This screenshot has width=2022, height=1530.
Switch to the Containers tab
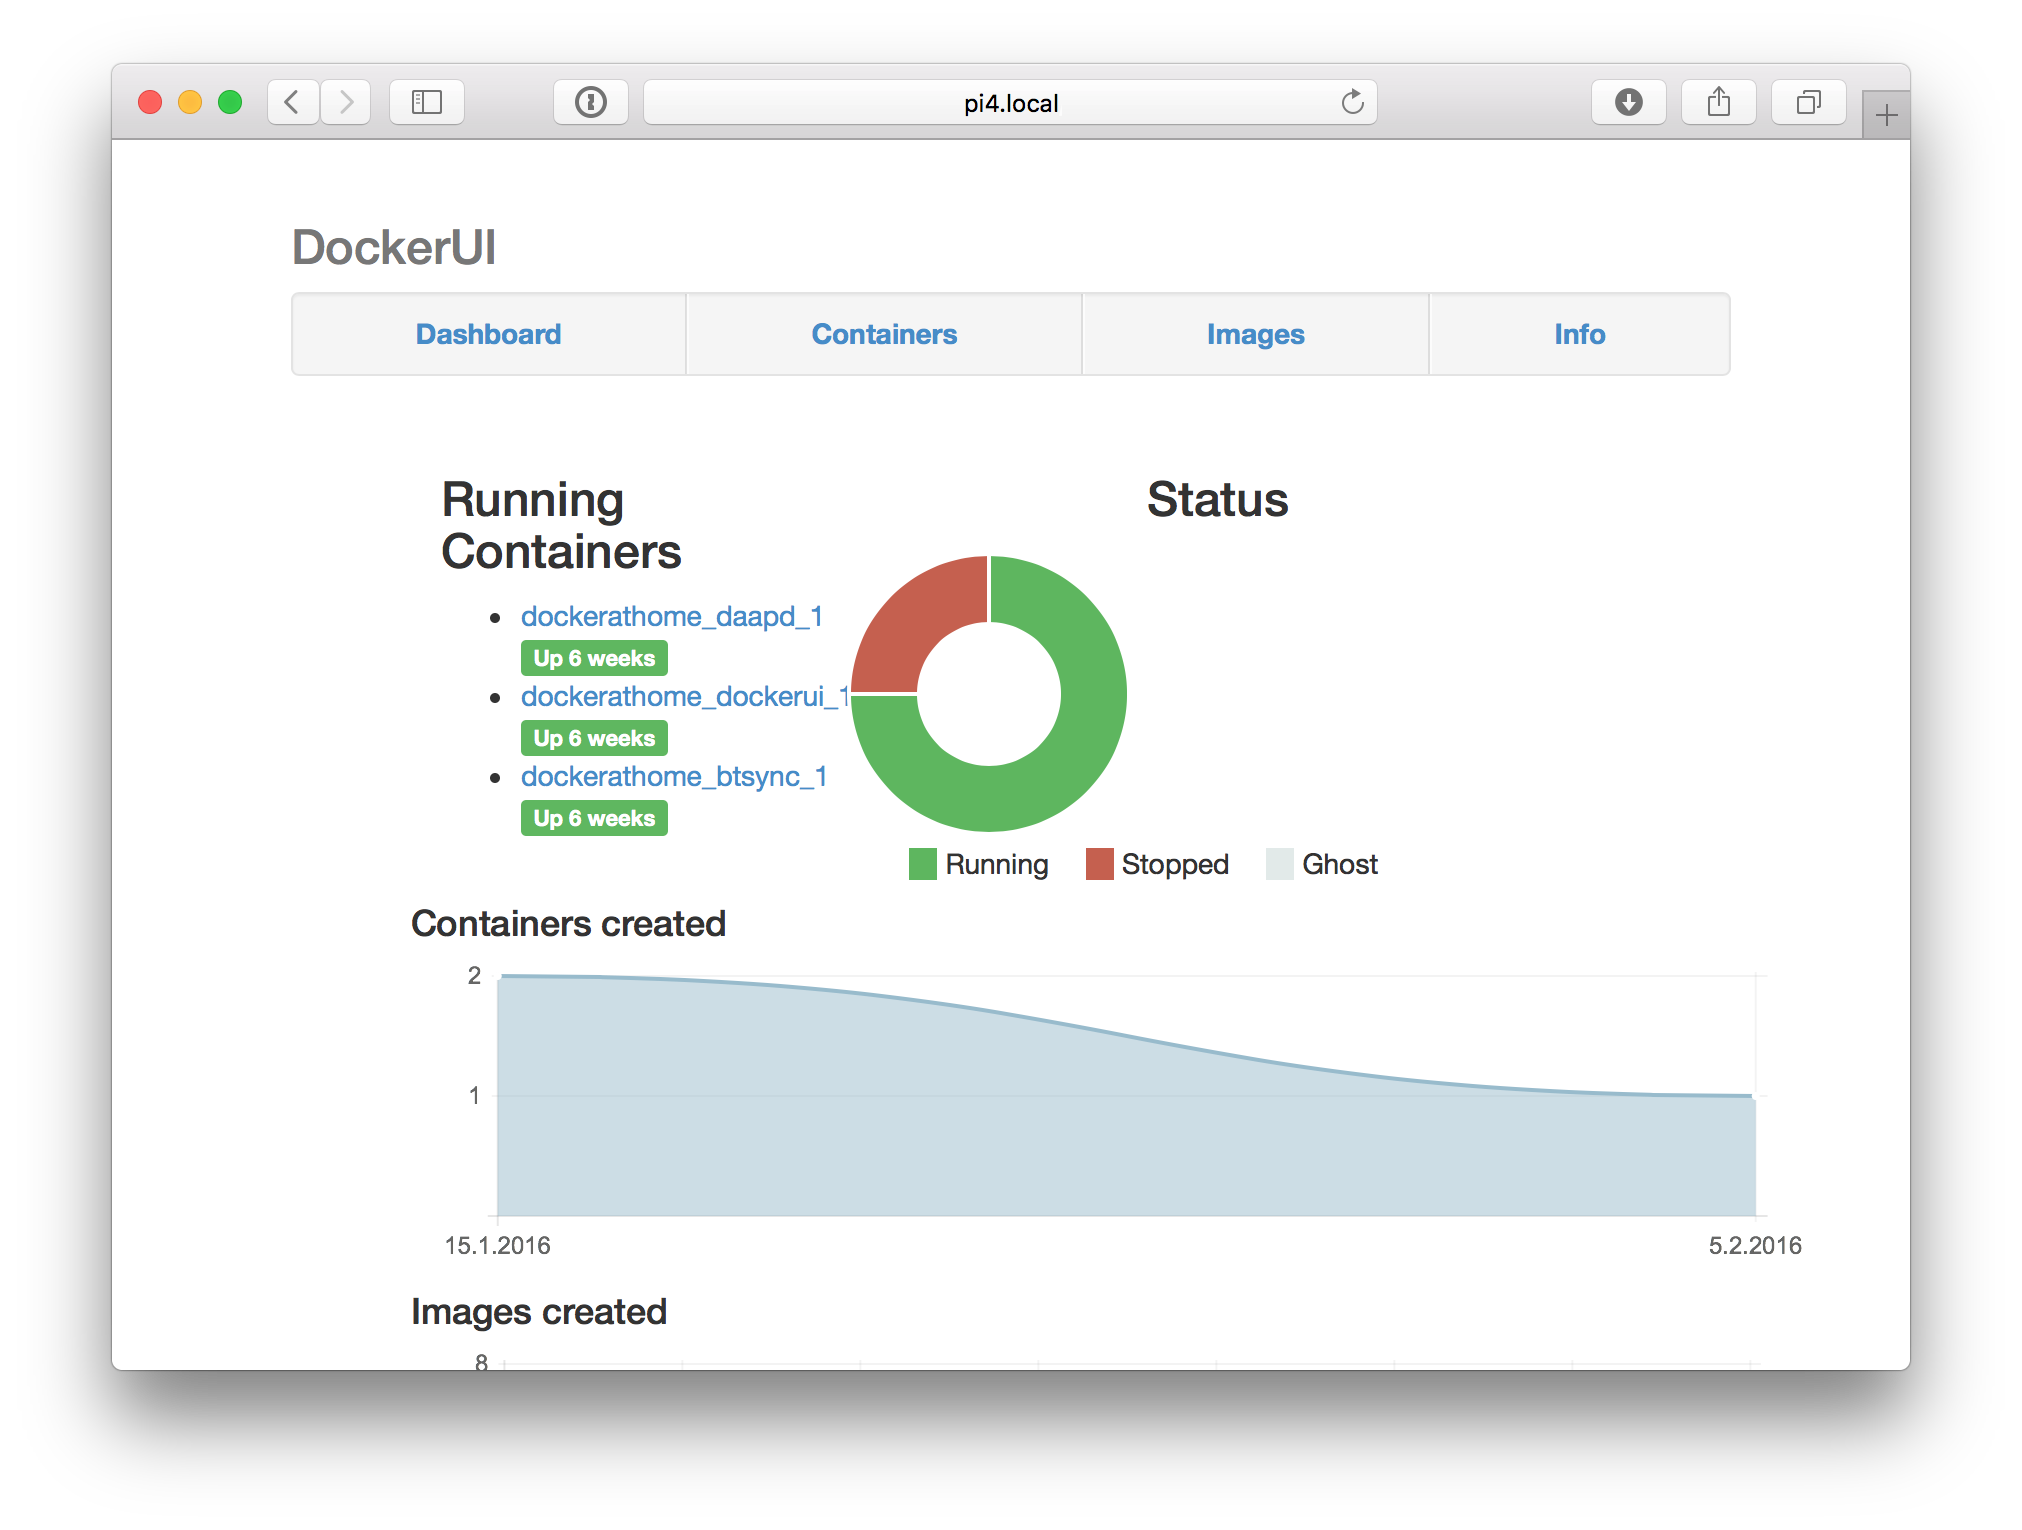[884, 334]
